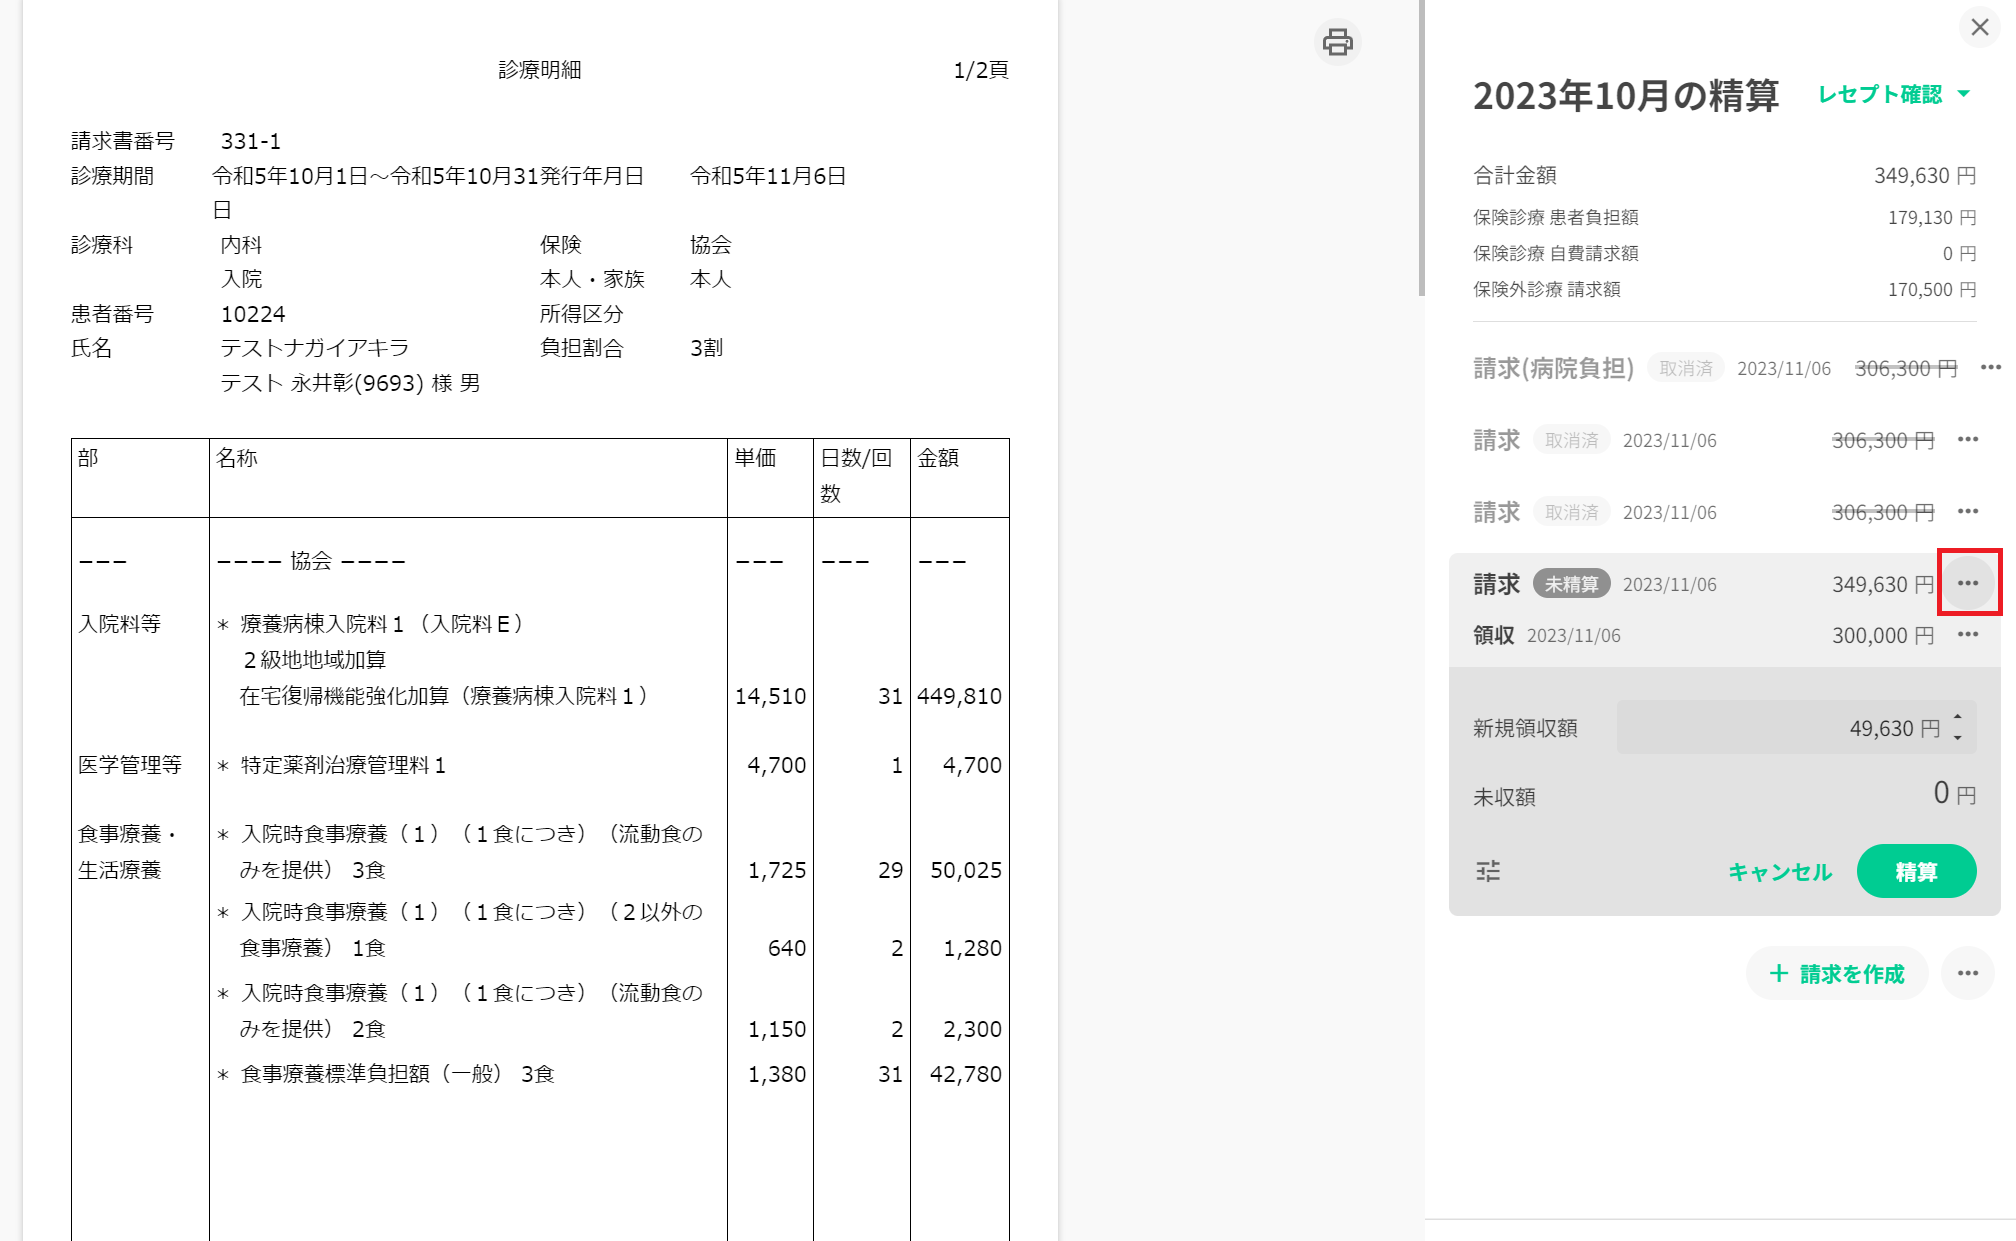Close the settlement panel with X

click(x=1979, y=27)
